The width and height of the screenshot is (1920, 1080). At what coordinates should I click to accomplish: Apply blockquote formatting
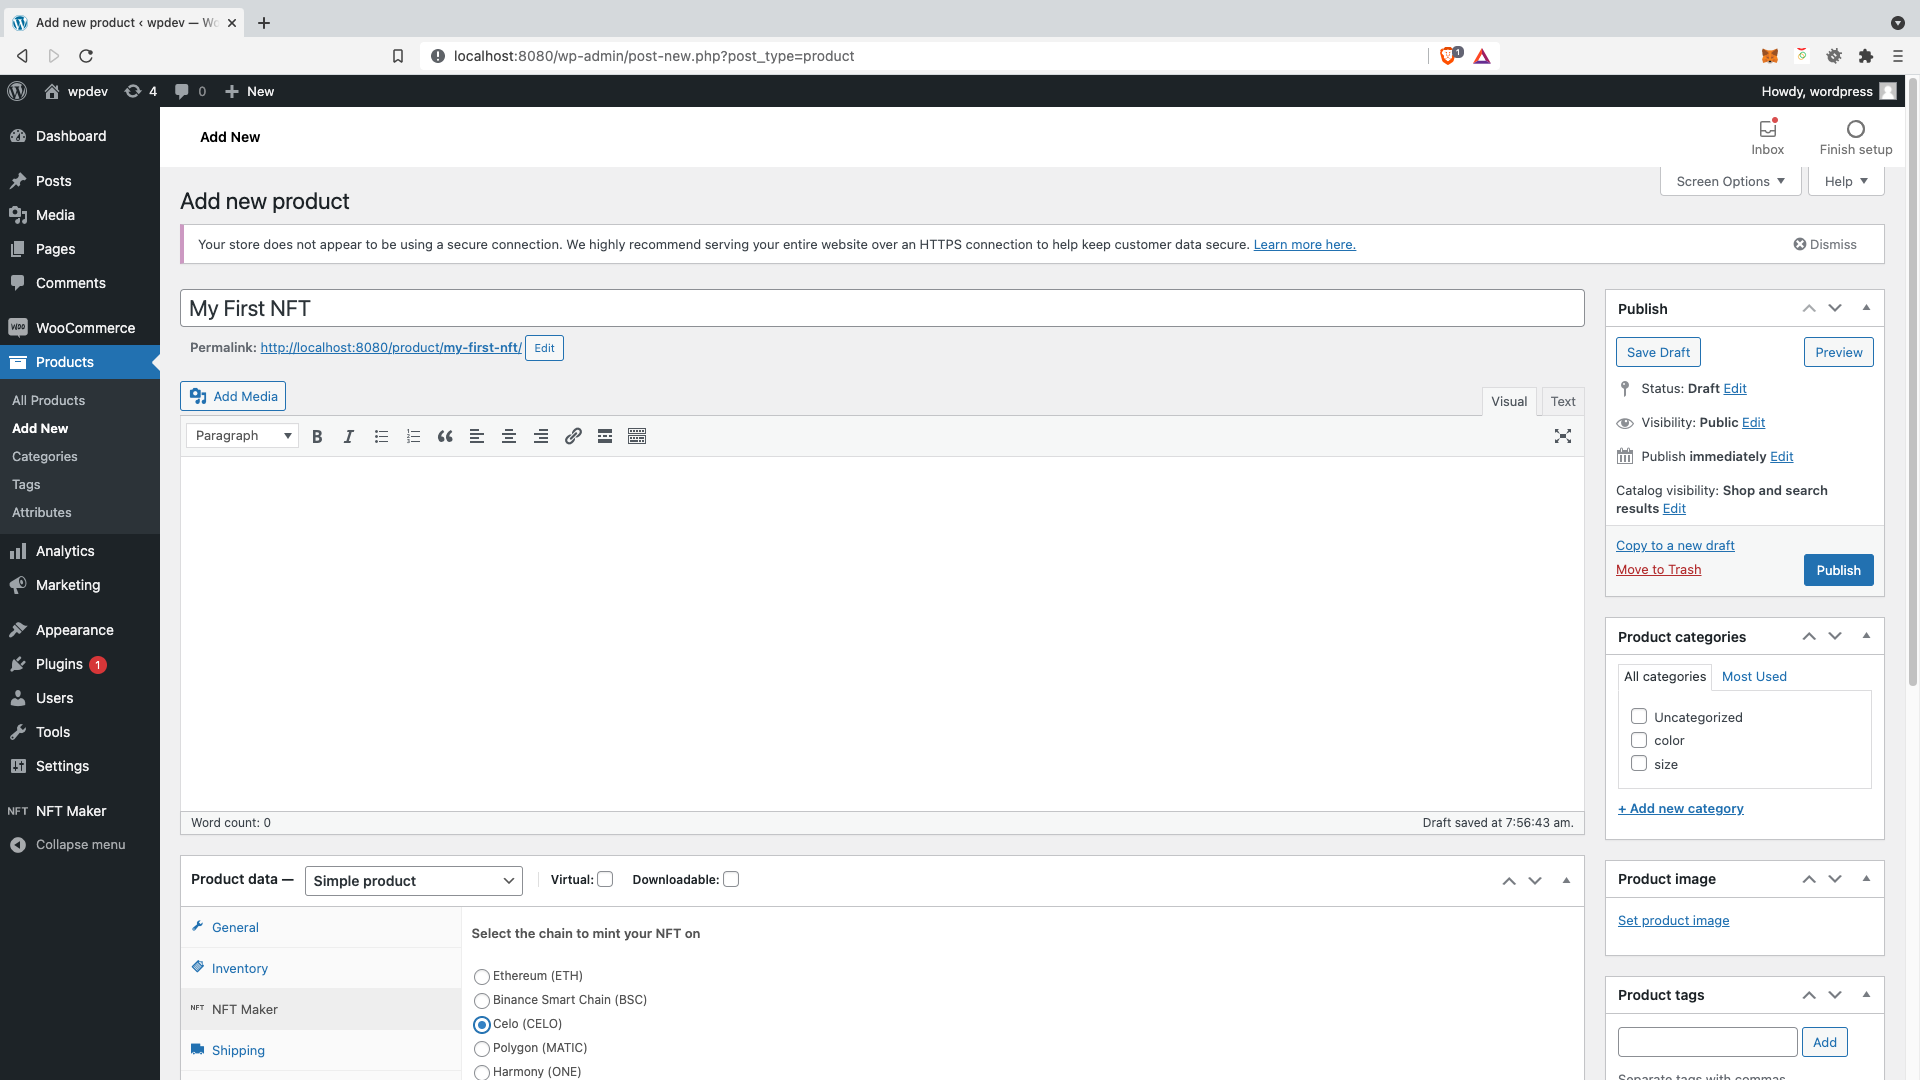point(445,436)
